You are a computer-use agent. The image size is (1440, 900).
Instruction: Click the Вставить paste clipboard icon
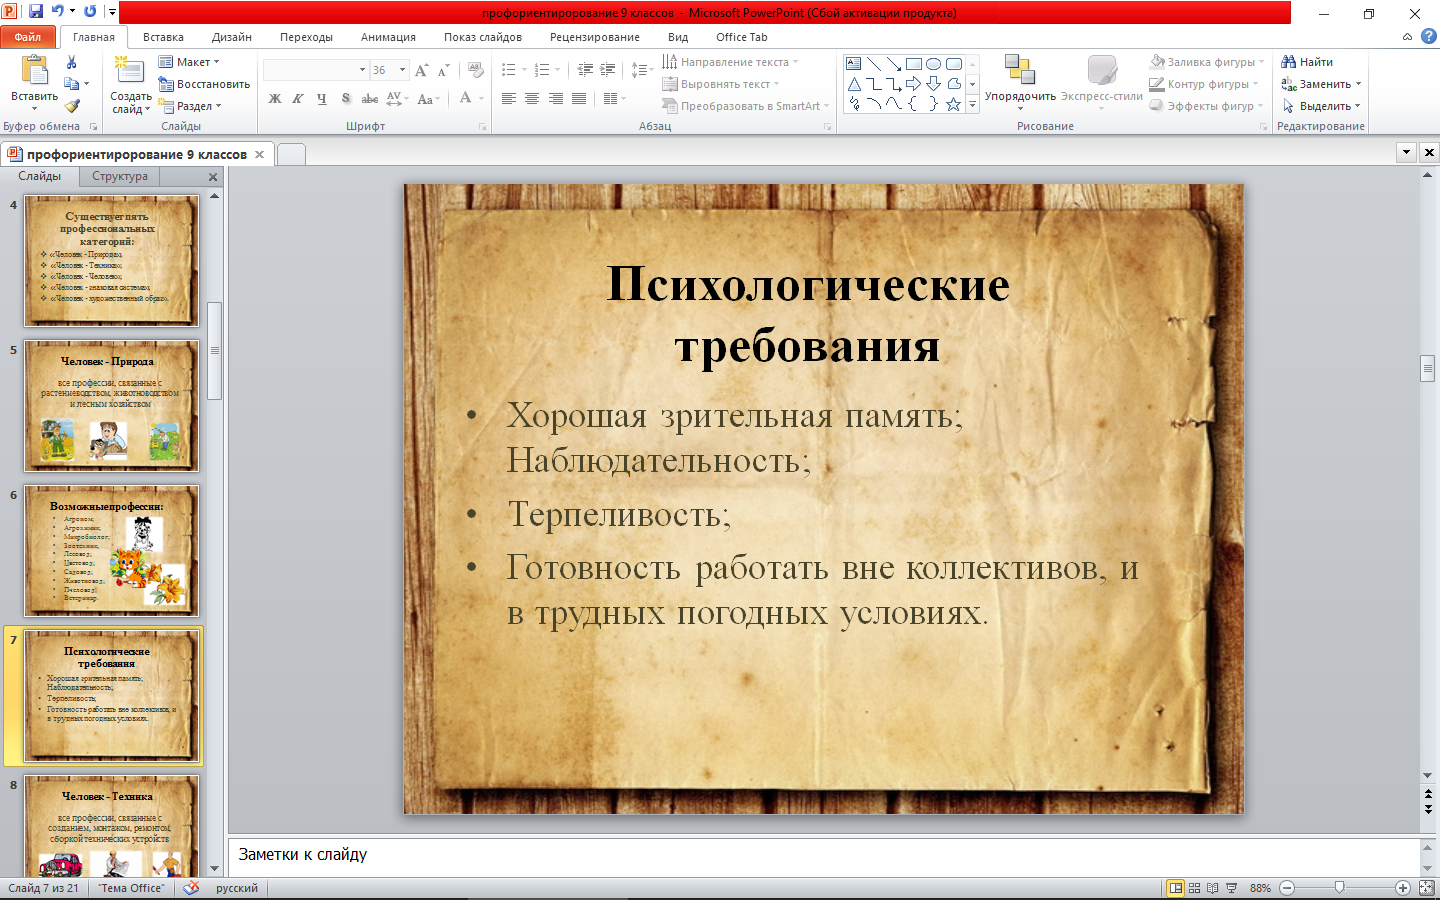34,72
